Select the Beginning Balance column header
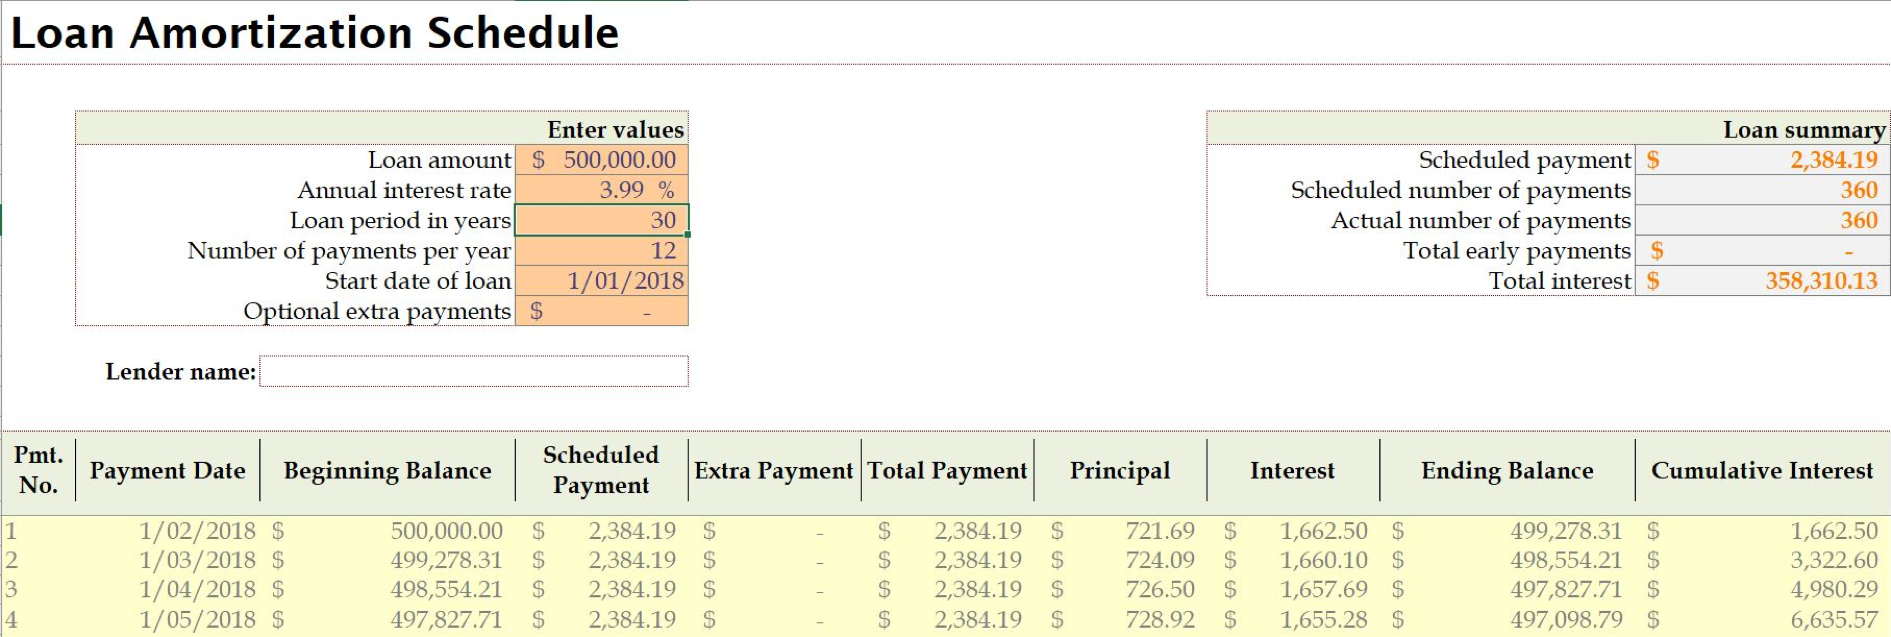This screenshot has width=1891, height=637. coord(387,470)
